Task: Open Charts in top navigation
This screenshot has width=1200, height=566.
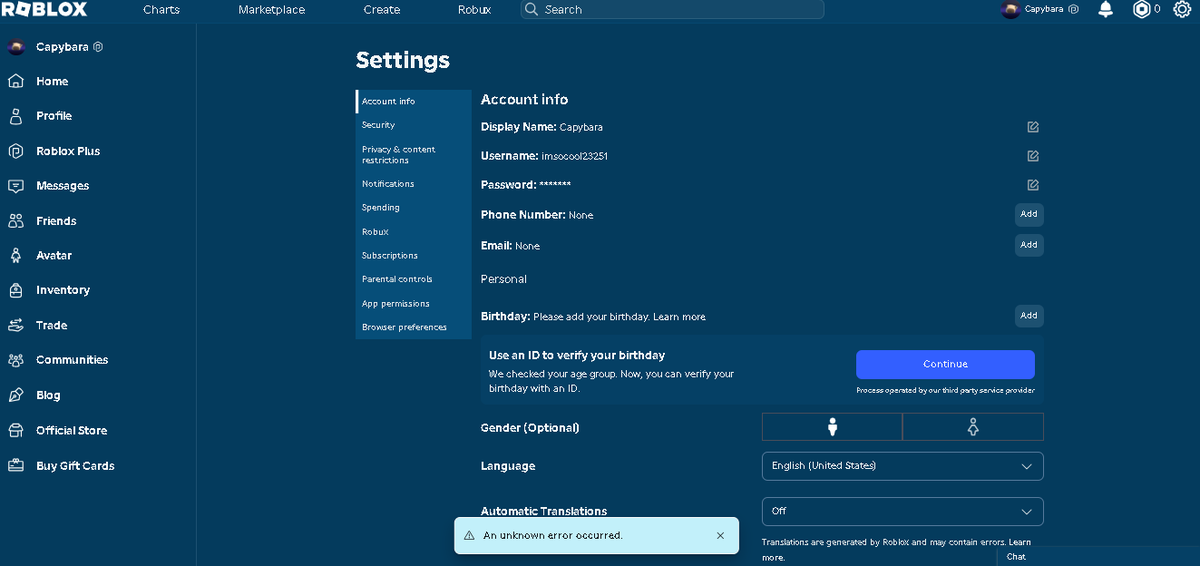Action: (161, 9)
